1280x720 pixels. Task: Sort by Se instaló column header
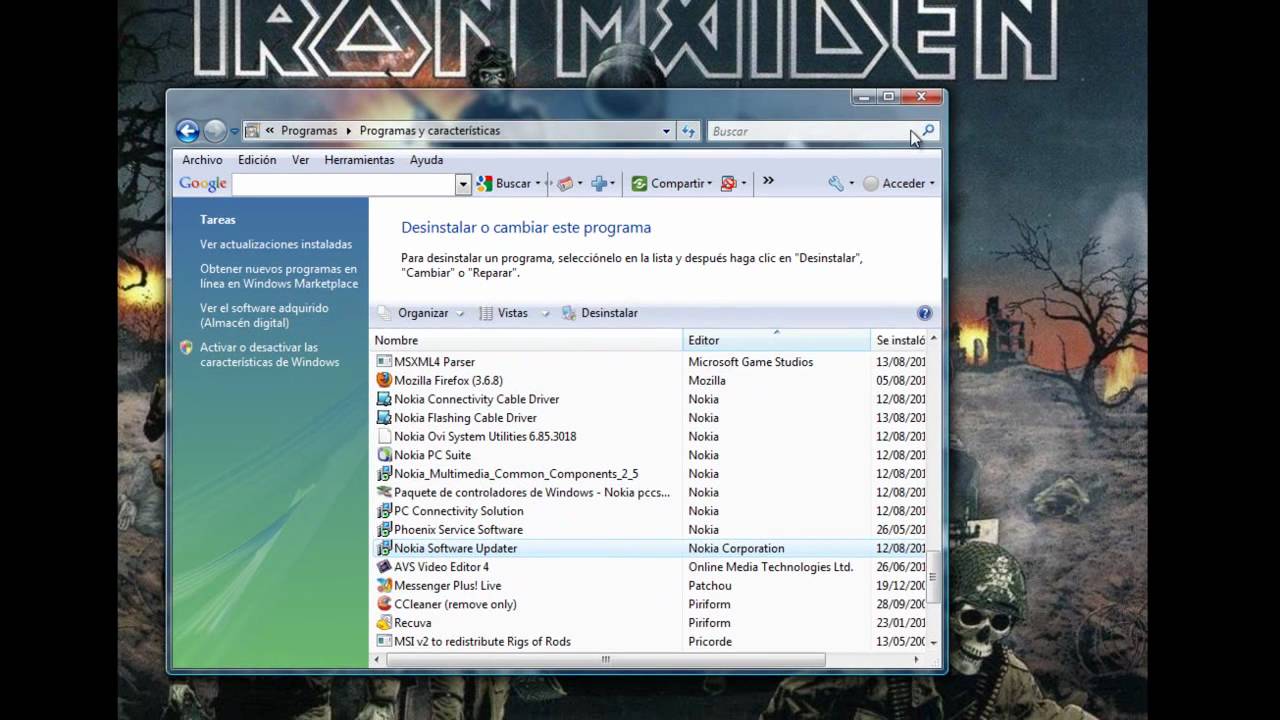point(899,340)
